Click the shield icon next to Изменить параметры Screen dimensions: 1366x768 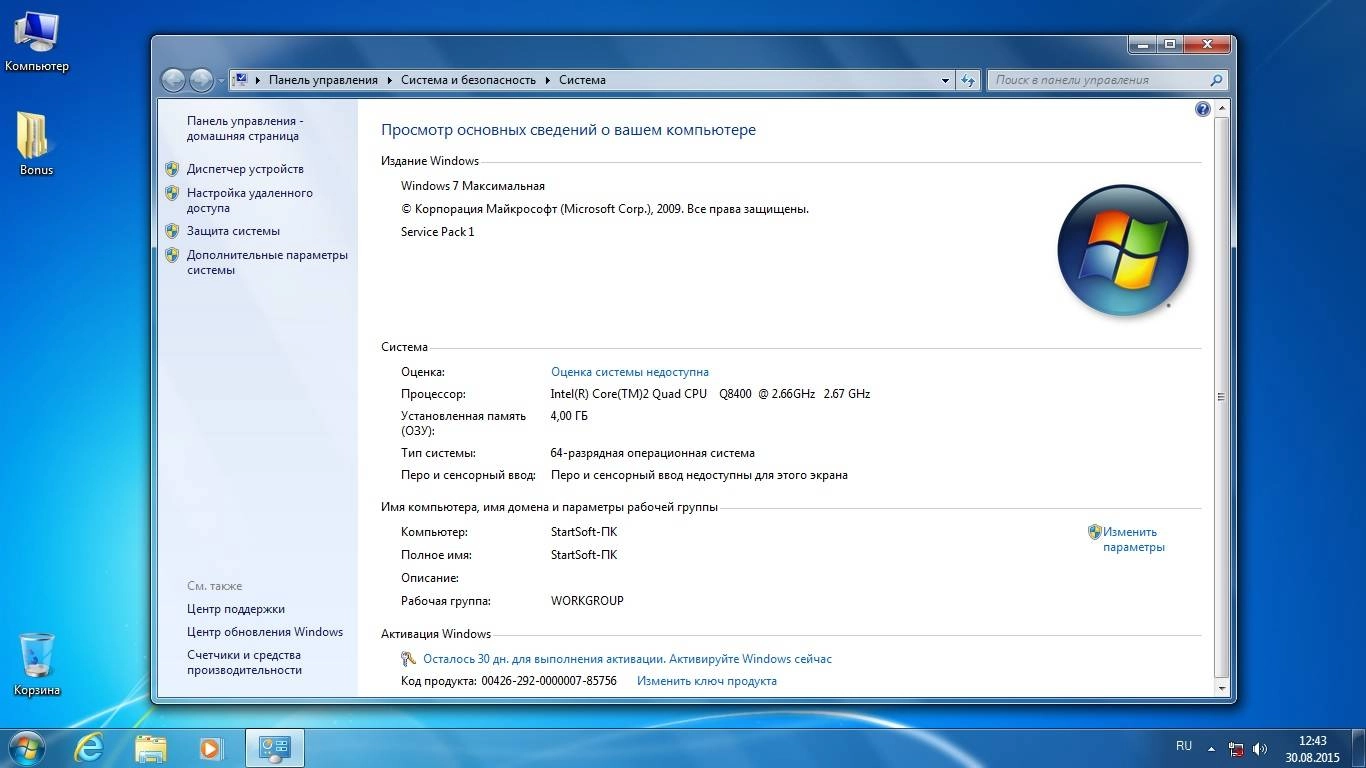tap(1095, 532)
